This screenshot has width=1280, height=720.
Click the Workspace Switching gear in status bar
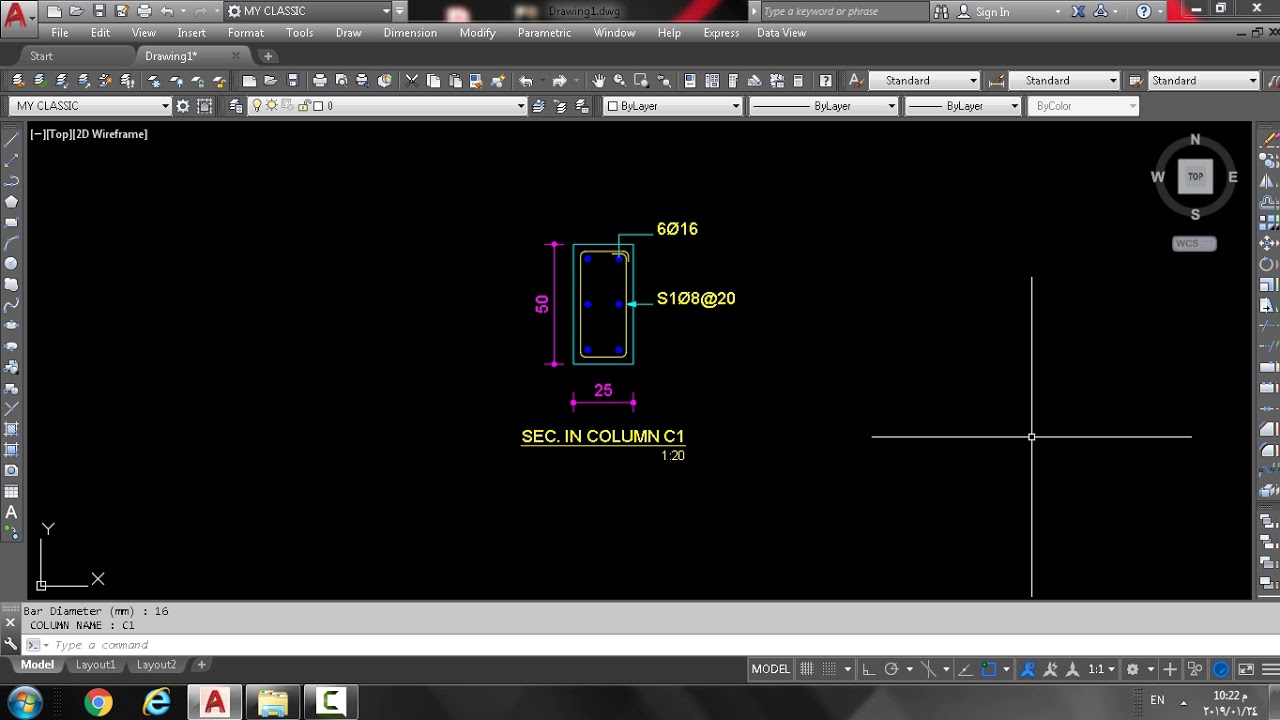click(1132, 669)
